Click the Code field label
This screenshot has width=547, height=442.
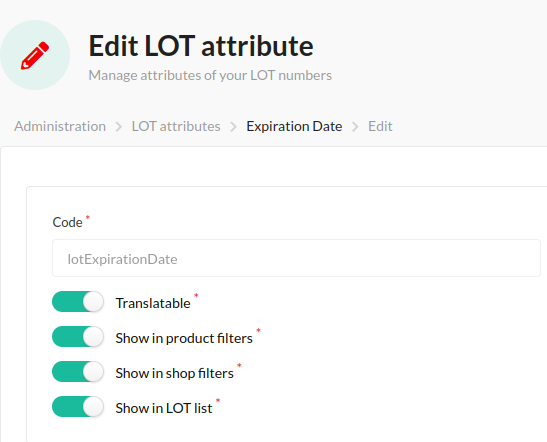tap(67, 222)
